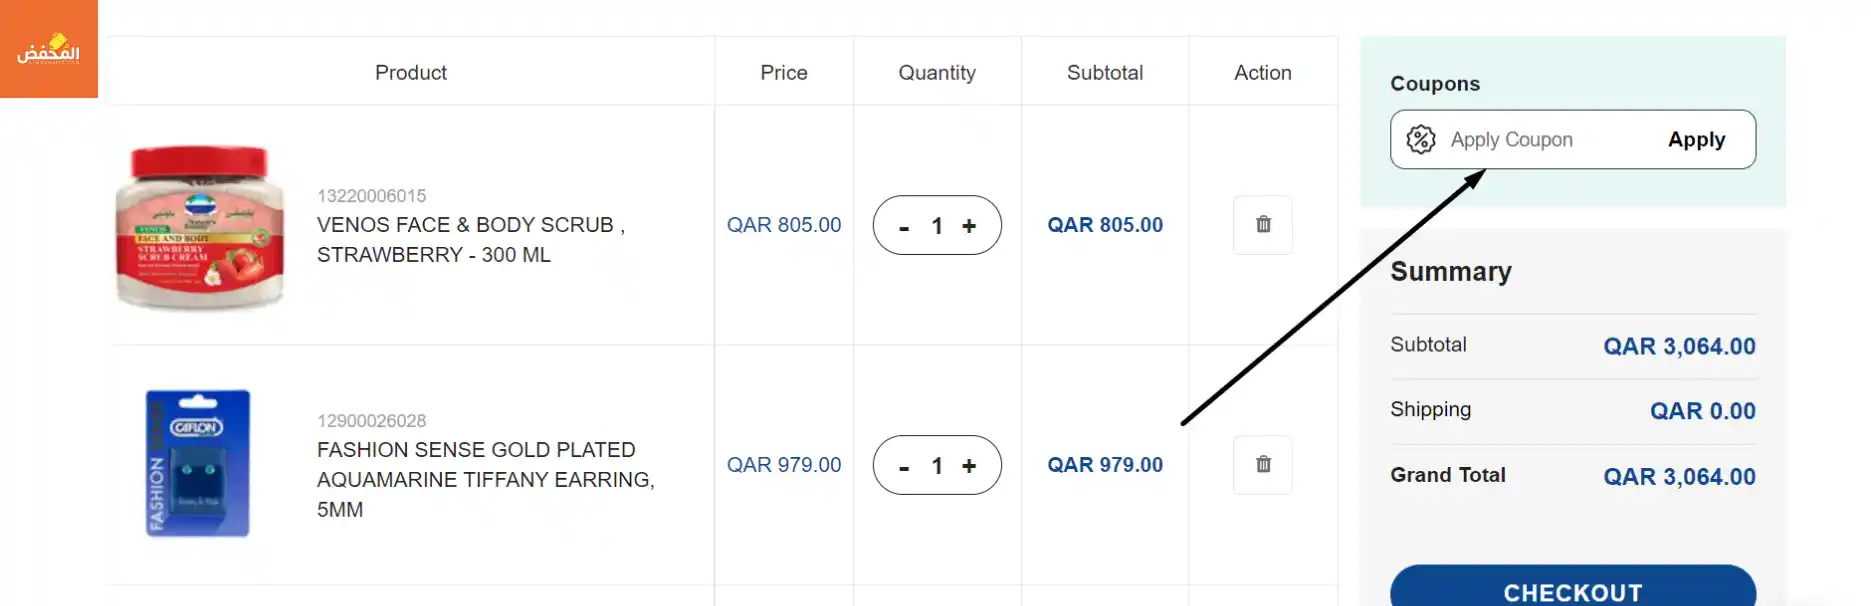The image size is (1871, 606).
Task: Apply the entered coupon code
Action: tap(1696, 140)
